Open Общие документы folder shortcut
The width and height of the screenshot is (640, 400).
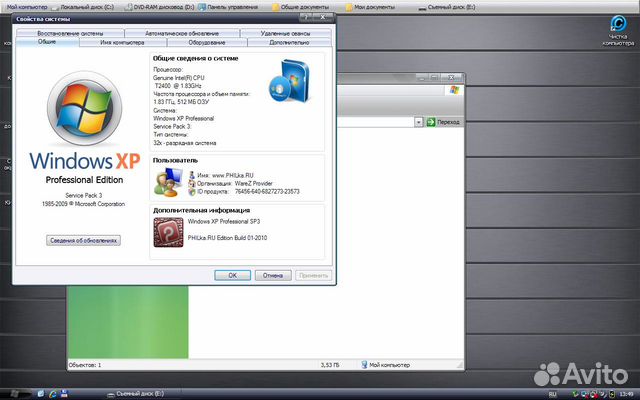coord(300,7)
